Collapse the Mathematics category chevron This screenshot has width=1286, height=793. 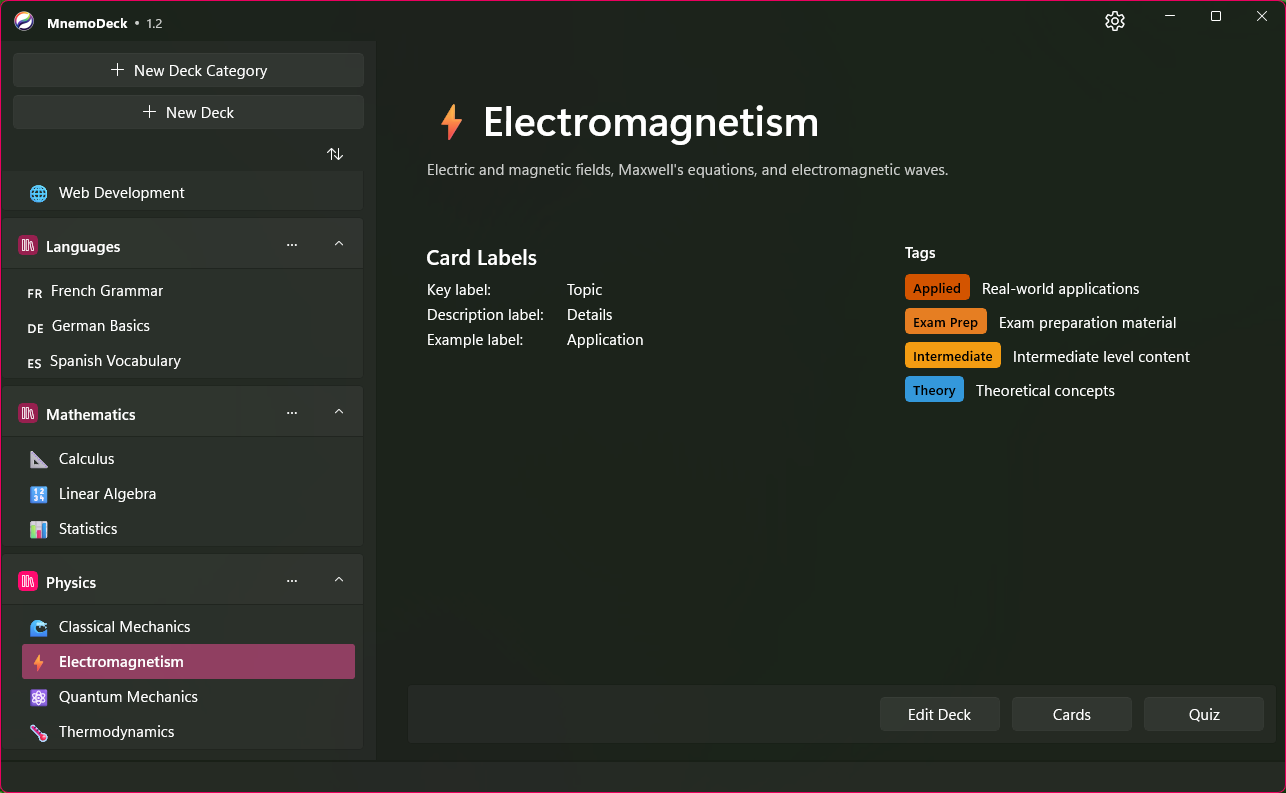coord(339,413)
